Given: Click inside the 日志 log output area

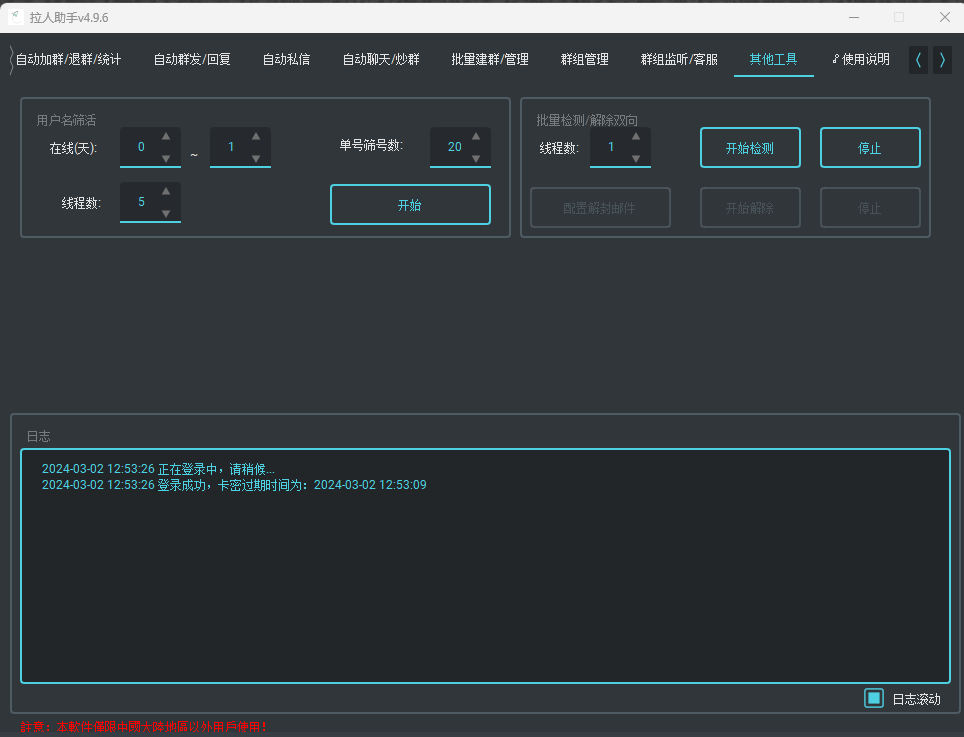Looking at the screenshot, I should [x=485, y=580].
